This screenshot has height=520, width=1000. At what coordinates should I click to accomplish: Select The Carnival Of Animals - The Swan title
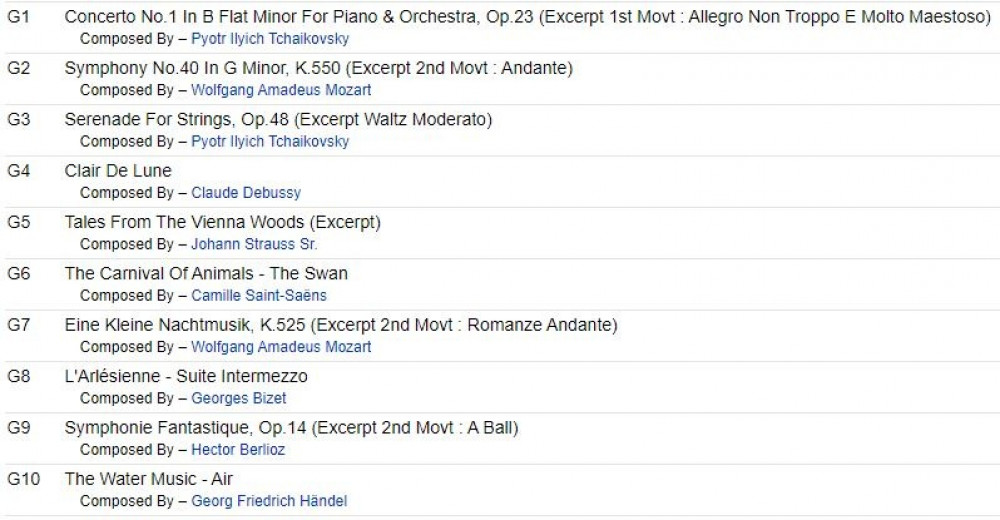(206, 273)
